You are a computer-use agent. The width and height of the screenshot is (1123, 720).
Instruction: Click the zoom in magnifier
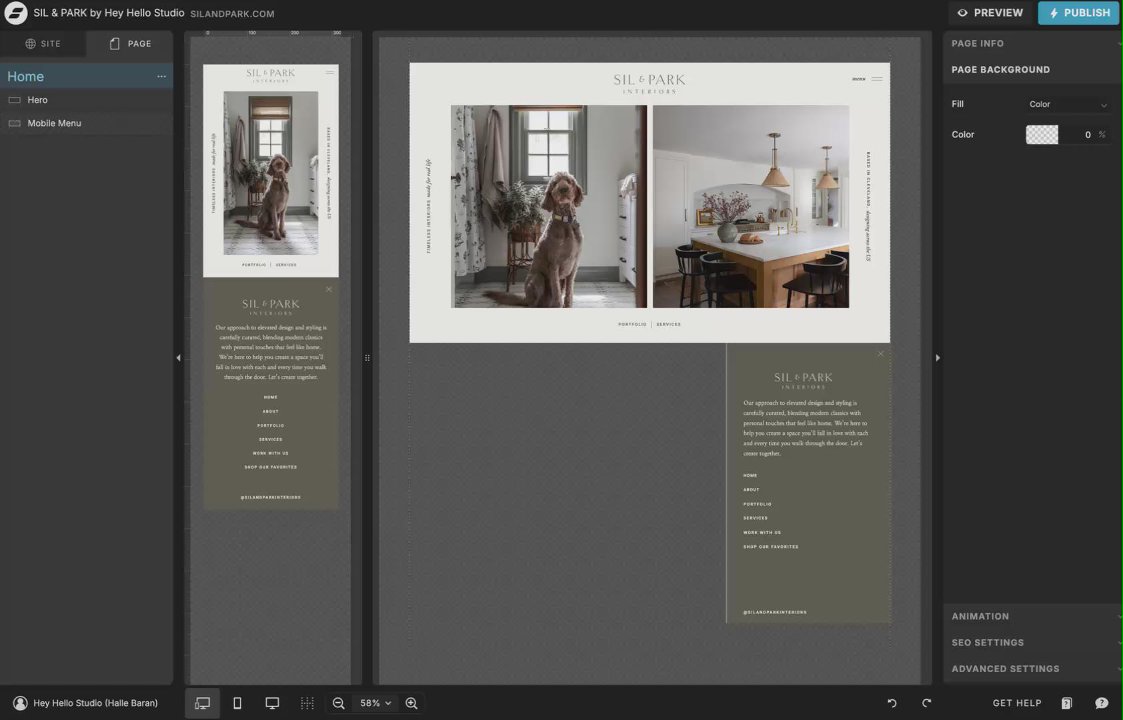(x=412, y=704)
